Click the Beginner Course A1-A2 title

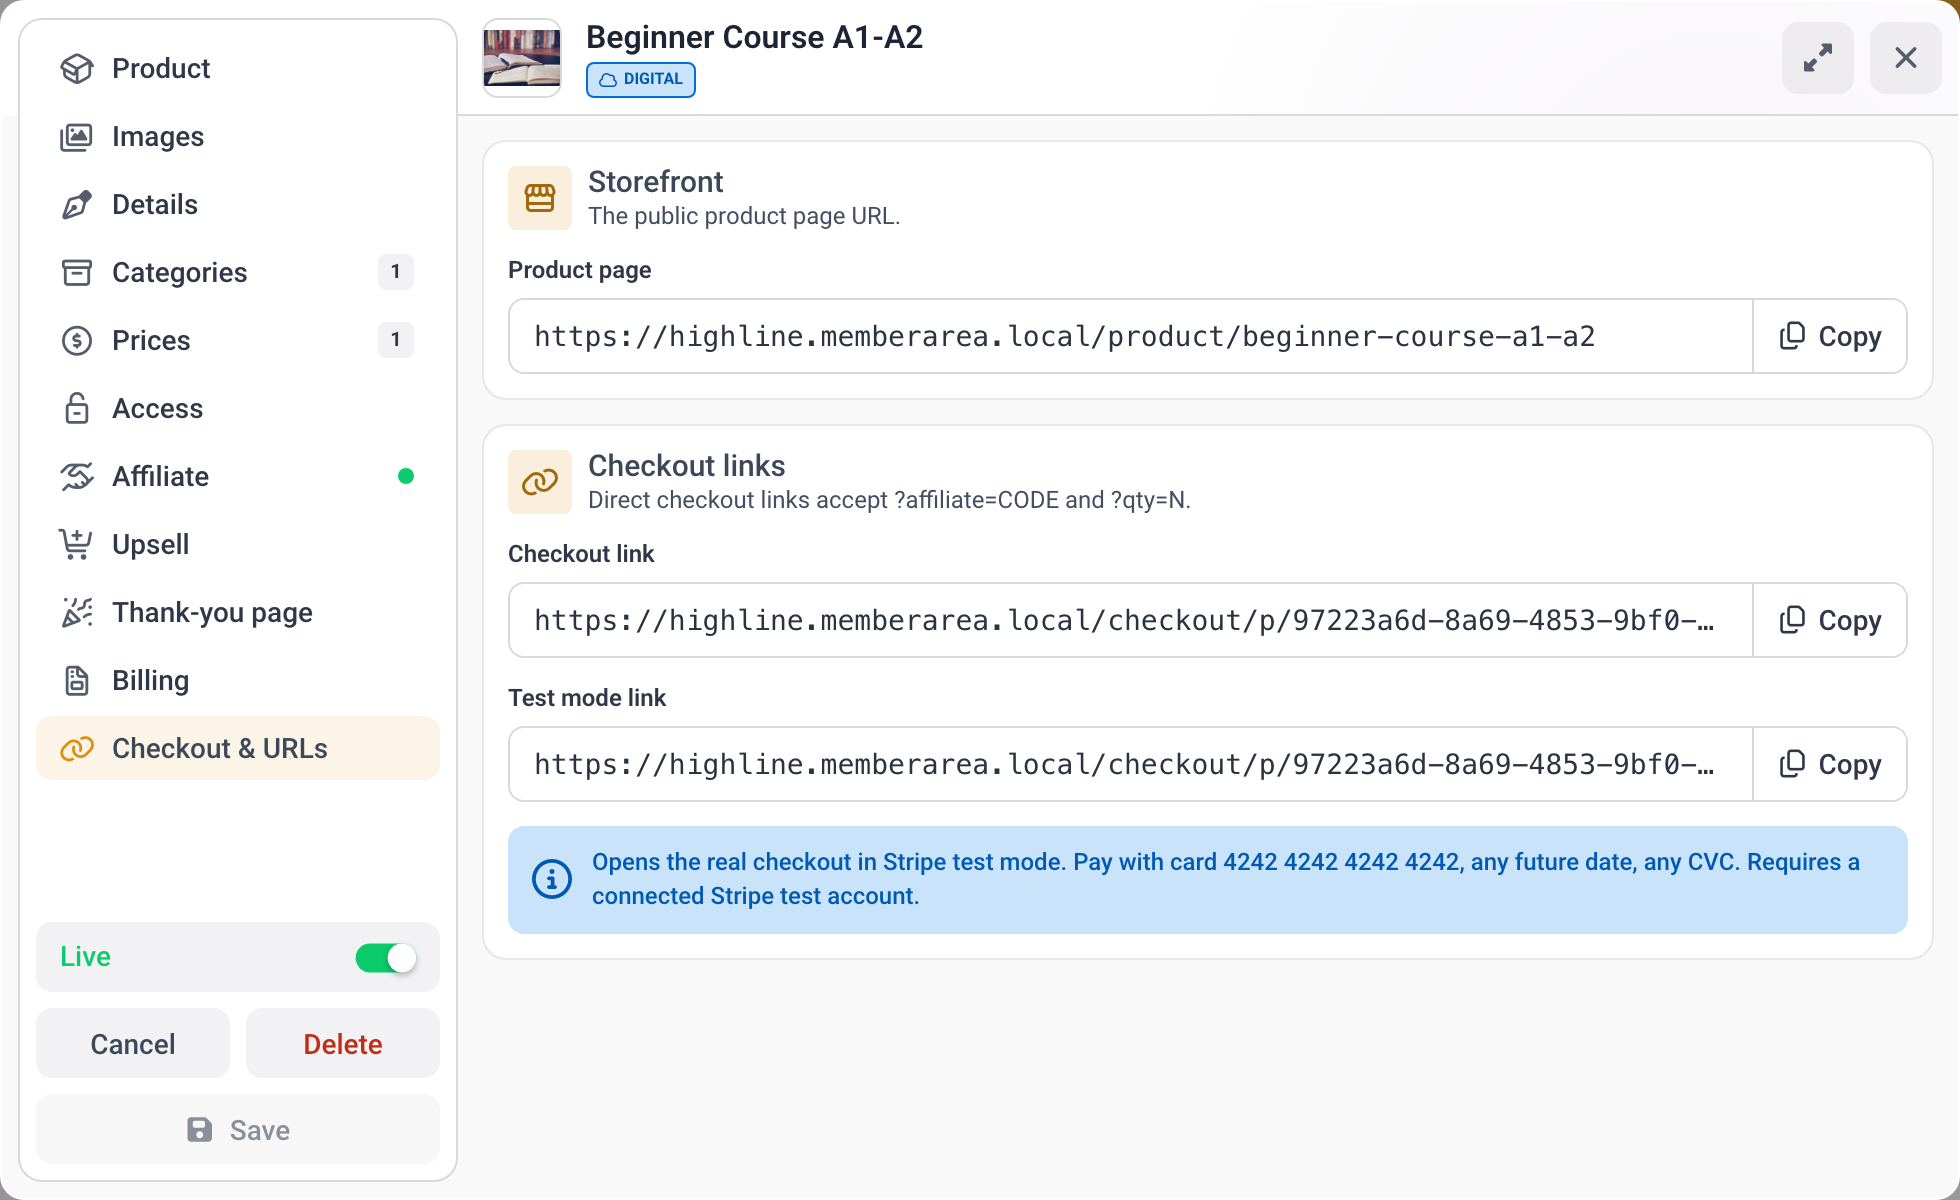[754, 37]
